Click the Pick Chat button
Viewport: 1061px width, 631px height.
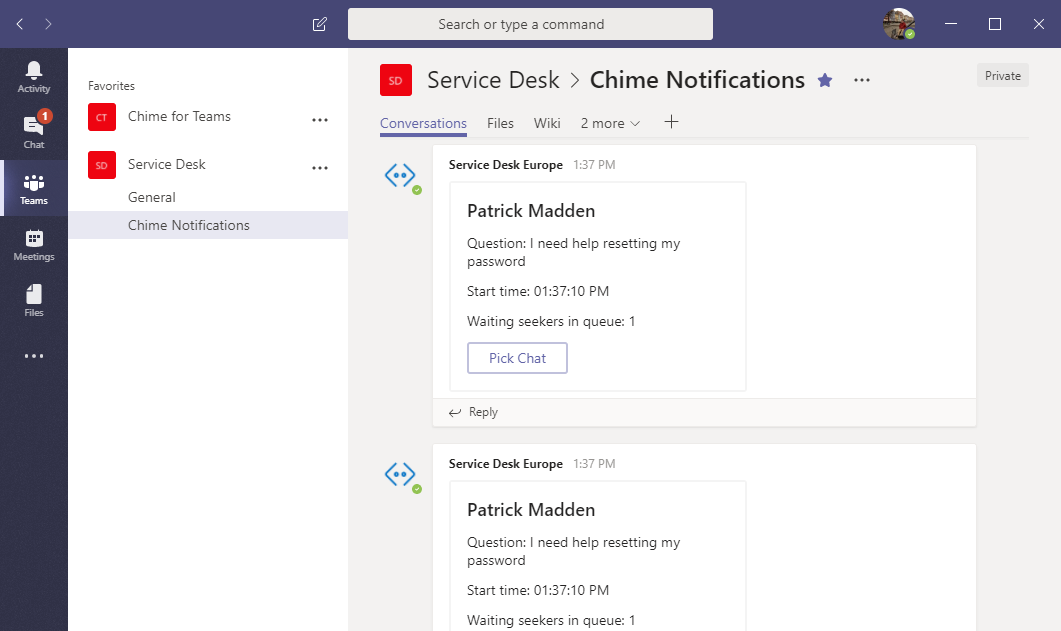[517, 358]
